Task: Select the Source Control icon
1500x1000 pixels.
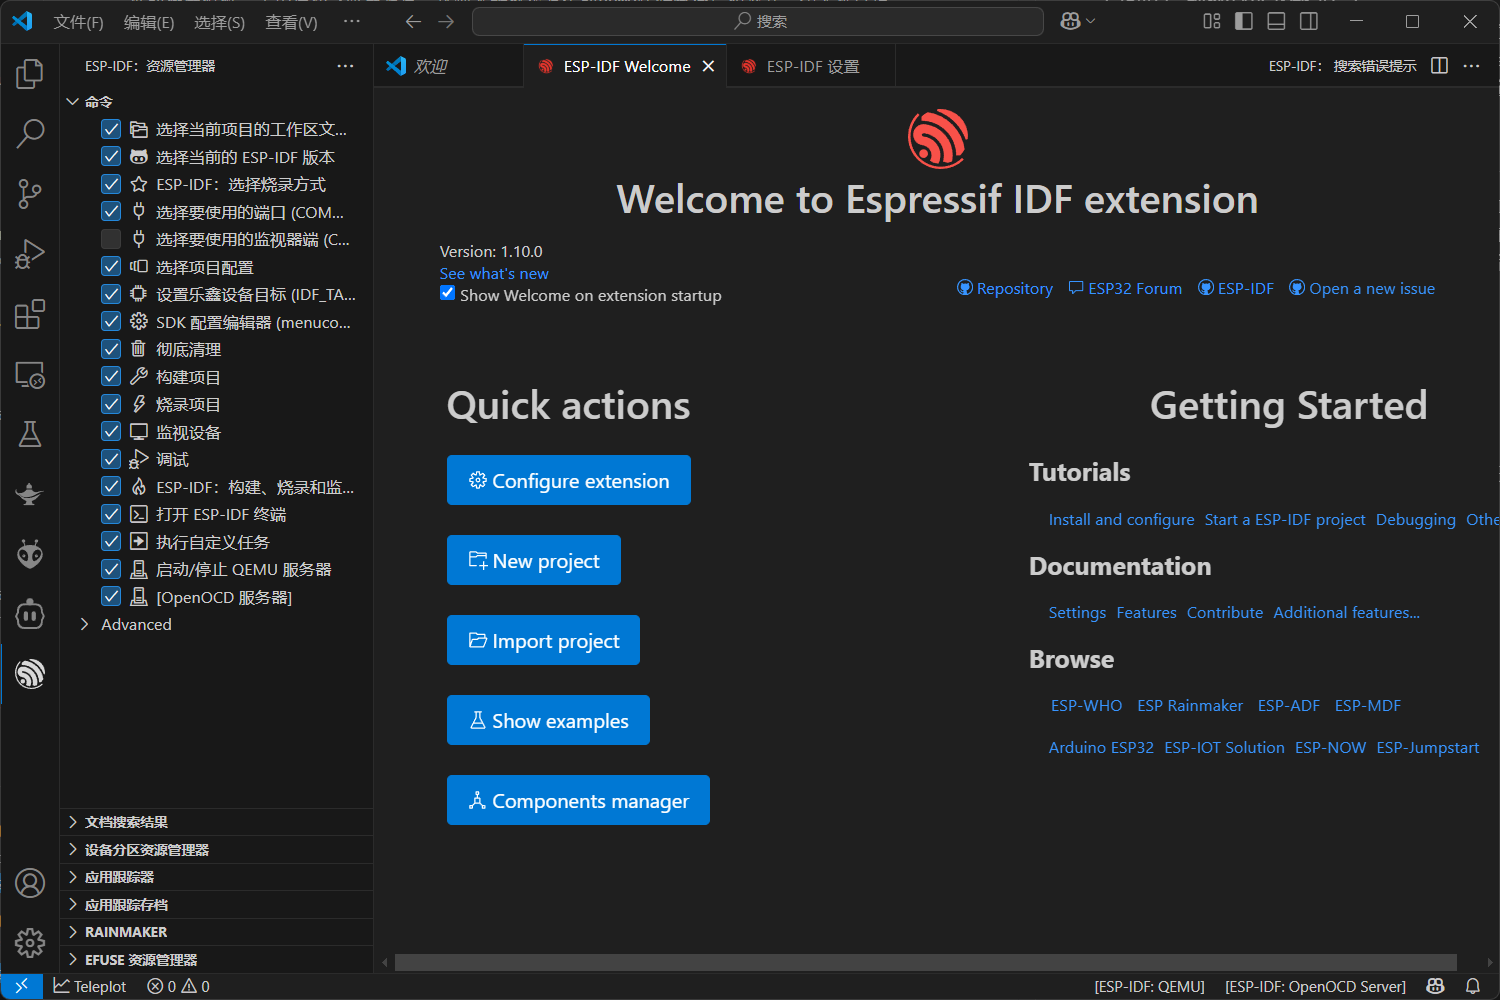Action: tap(29, 193)
